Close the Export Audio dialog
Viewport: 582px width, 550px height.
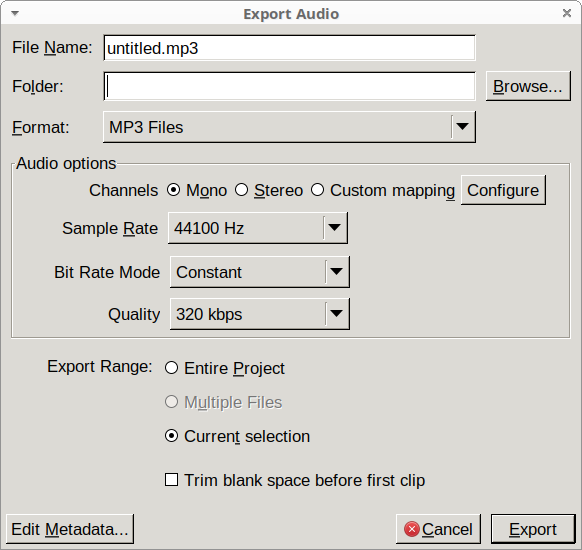pyautogui.click(x=566, y=13)
